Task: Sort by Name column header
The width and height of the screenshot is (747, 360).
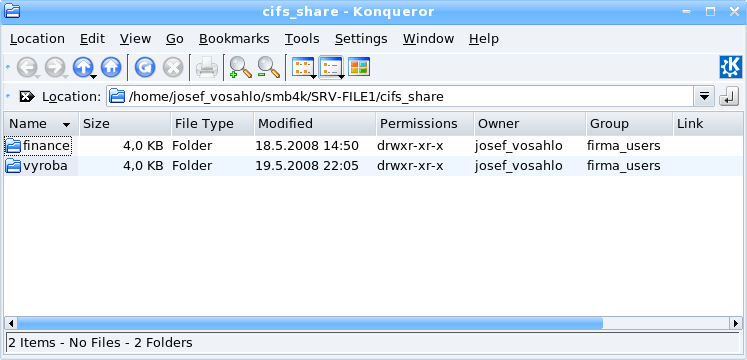Action: pos(41,124)
